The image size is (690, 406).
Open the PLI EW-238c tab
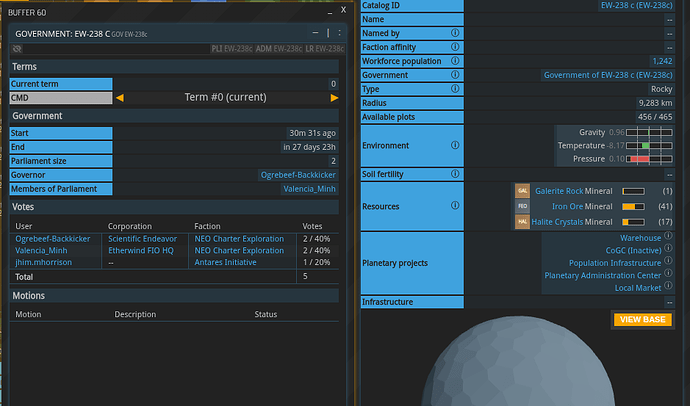232,49
